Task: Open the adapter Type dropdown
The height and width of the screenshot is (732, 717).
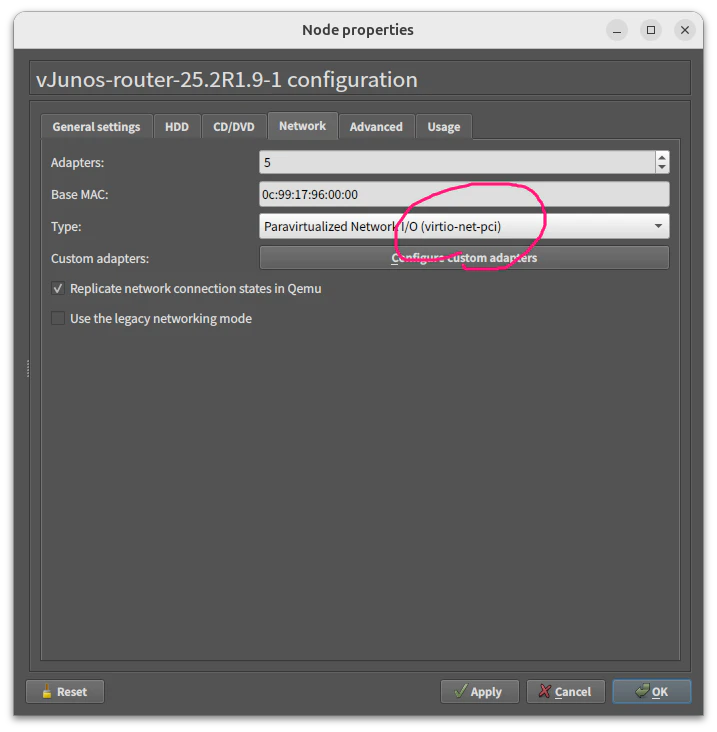Action: point(464,226)
